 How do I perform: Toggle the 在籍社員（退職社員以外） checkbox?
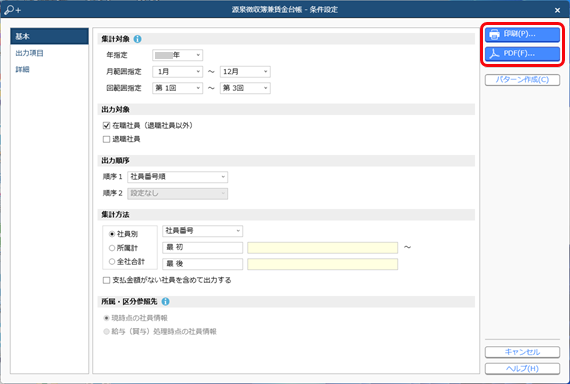click(x=107, y=126)
